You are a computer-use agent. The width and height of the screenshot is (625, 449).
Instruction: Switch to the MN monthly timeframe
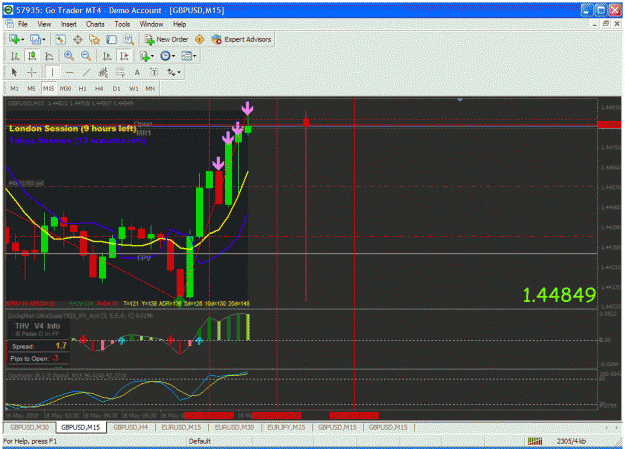point(150,89)
